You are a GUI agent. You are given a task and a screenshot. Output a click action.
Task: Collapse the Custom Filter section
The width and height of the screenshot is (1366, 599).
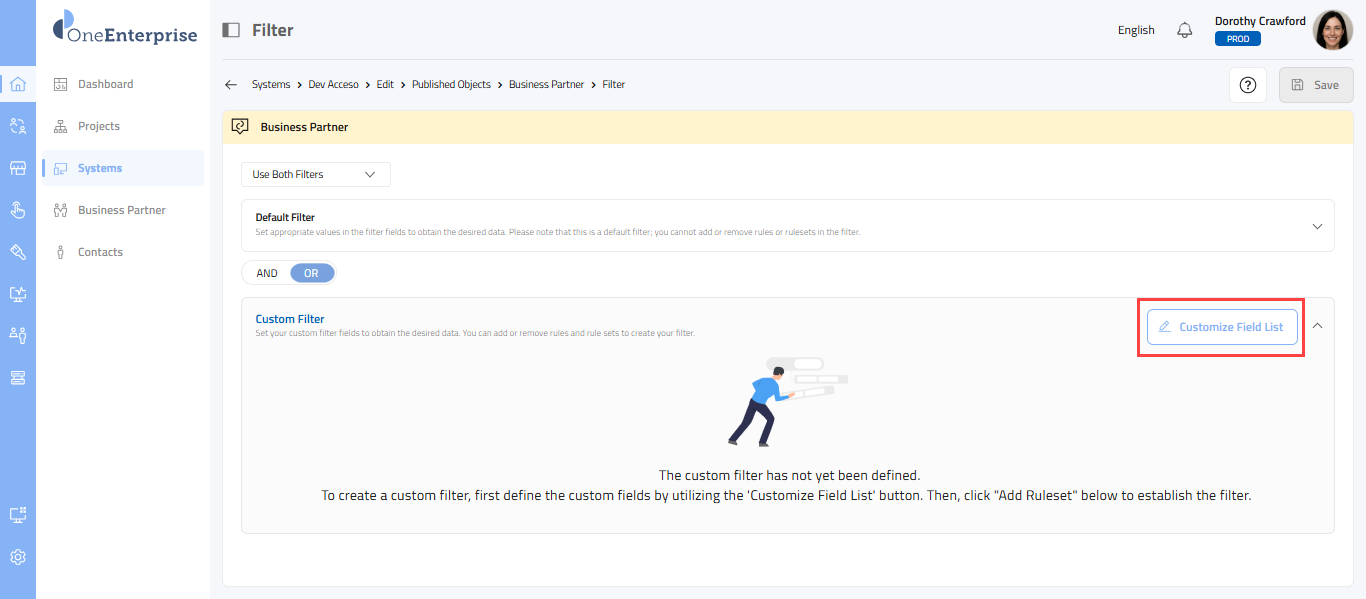point(1317,326)
